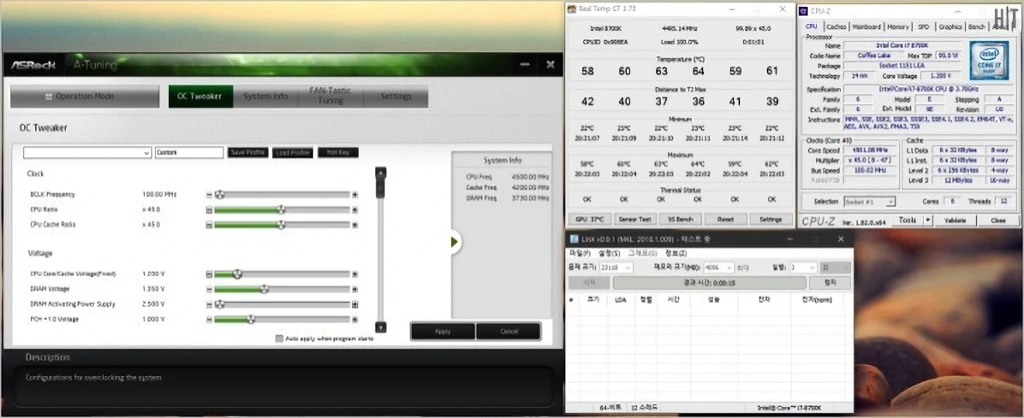
Task: Apply the OC Tweaker settings
Action: 443,332
